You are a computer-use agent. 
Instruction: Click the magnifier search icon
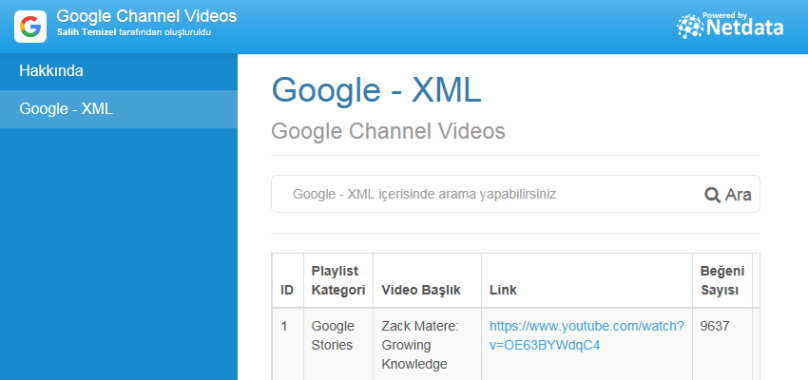click(x=712, y=195)
